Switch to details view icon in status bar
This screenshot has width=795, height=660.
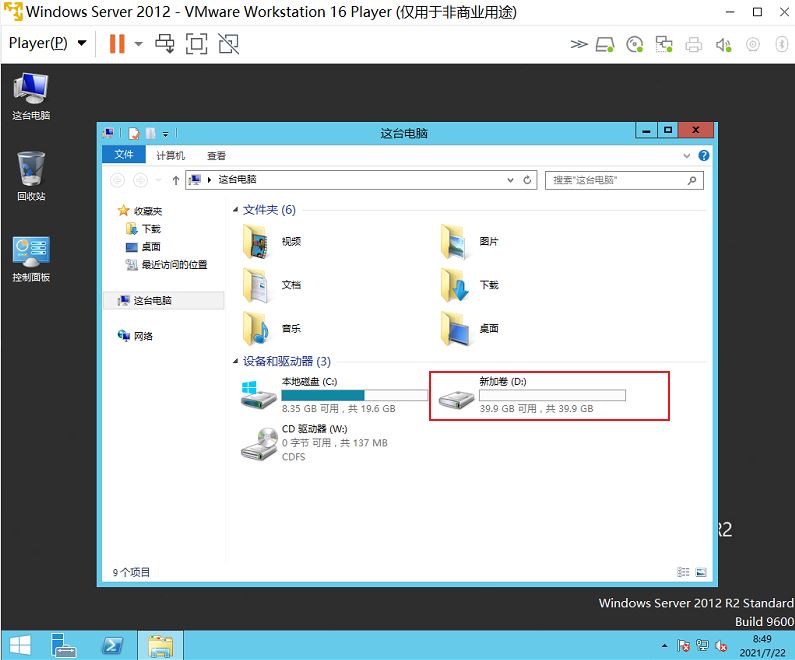(x=683, y=572)
